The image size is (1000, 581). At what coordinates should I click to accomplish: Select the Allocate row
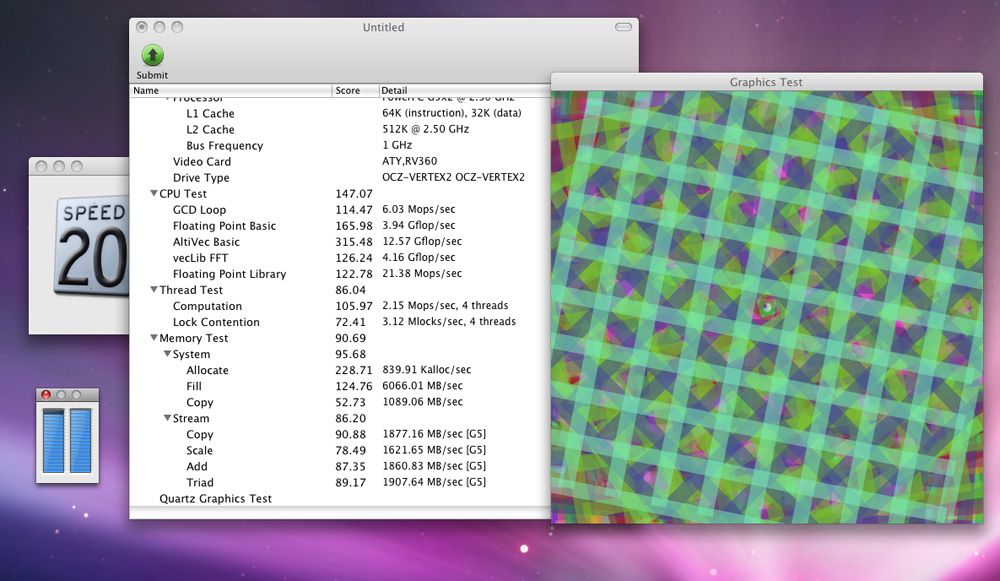click(340, 370)
